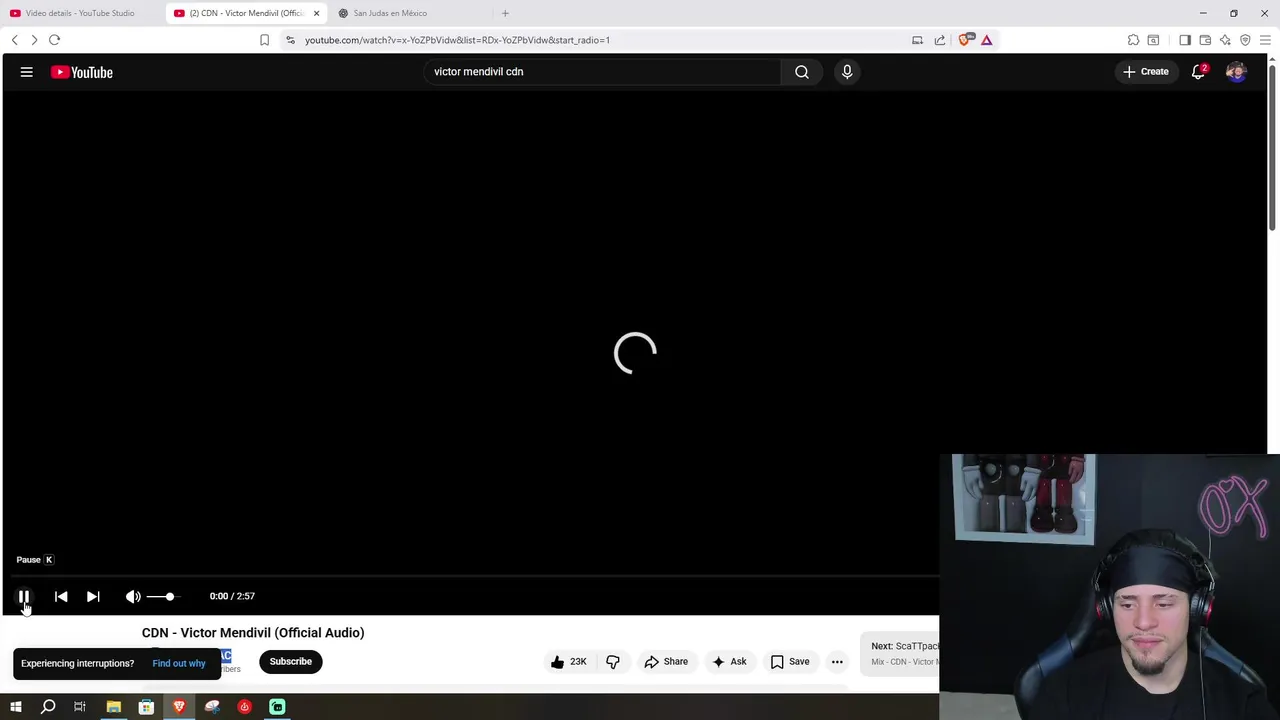Screen dimensions: 1280x720
Task: Open the account avatar menu
Action: point(1236,72)
